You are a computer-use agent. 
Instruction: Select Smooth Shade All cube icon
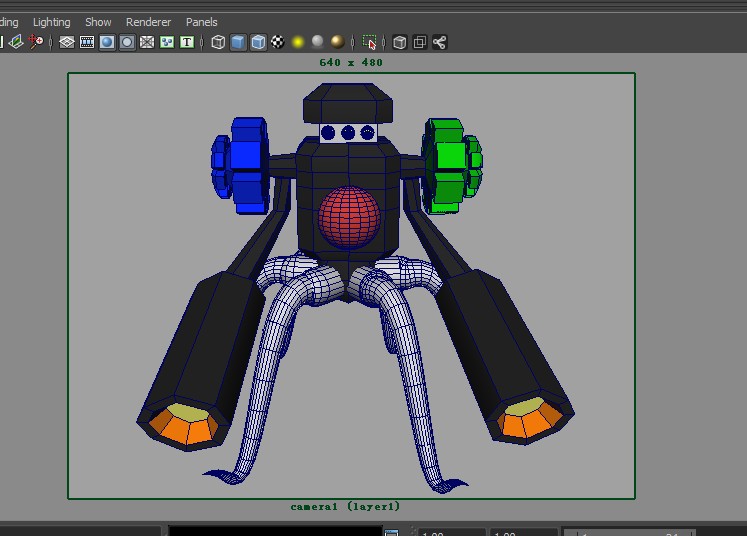coord(238,42)
